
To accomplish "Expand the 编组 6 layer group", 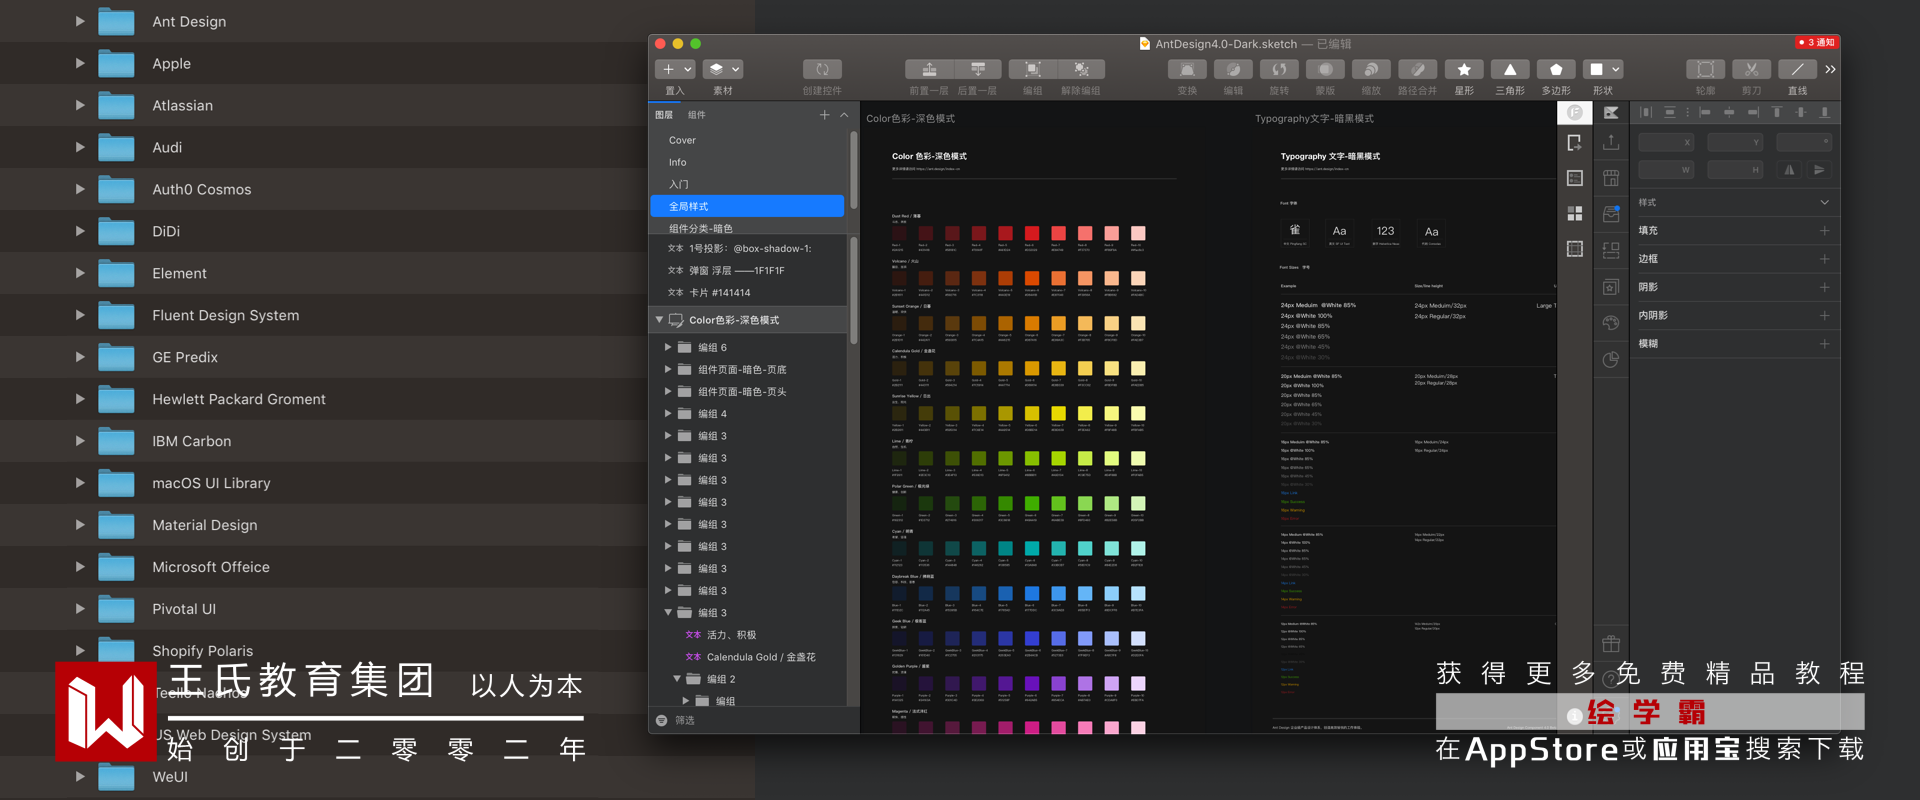I will (x=668, y=347).
